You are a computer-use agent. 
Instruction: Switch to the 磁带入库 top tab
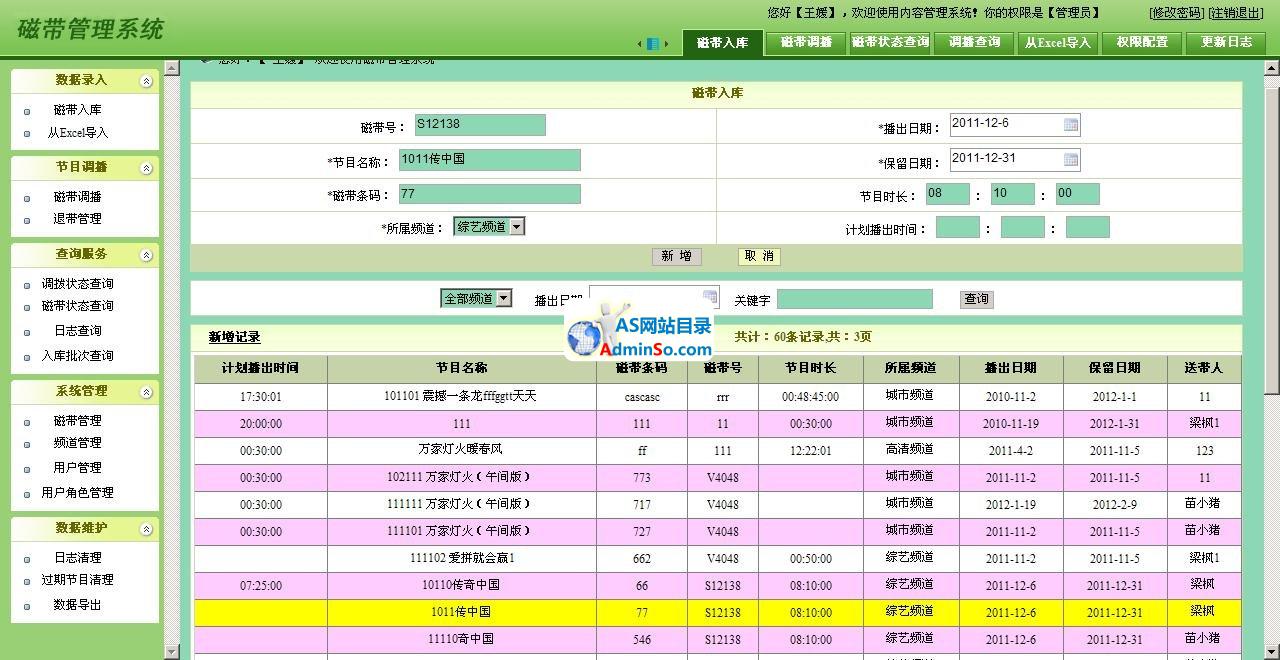722,43
